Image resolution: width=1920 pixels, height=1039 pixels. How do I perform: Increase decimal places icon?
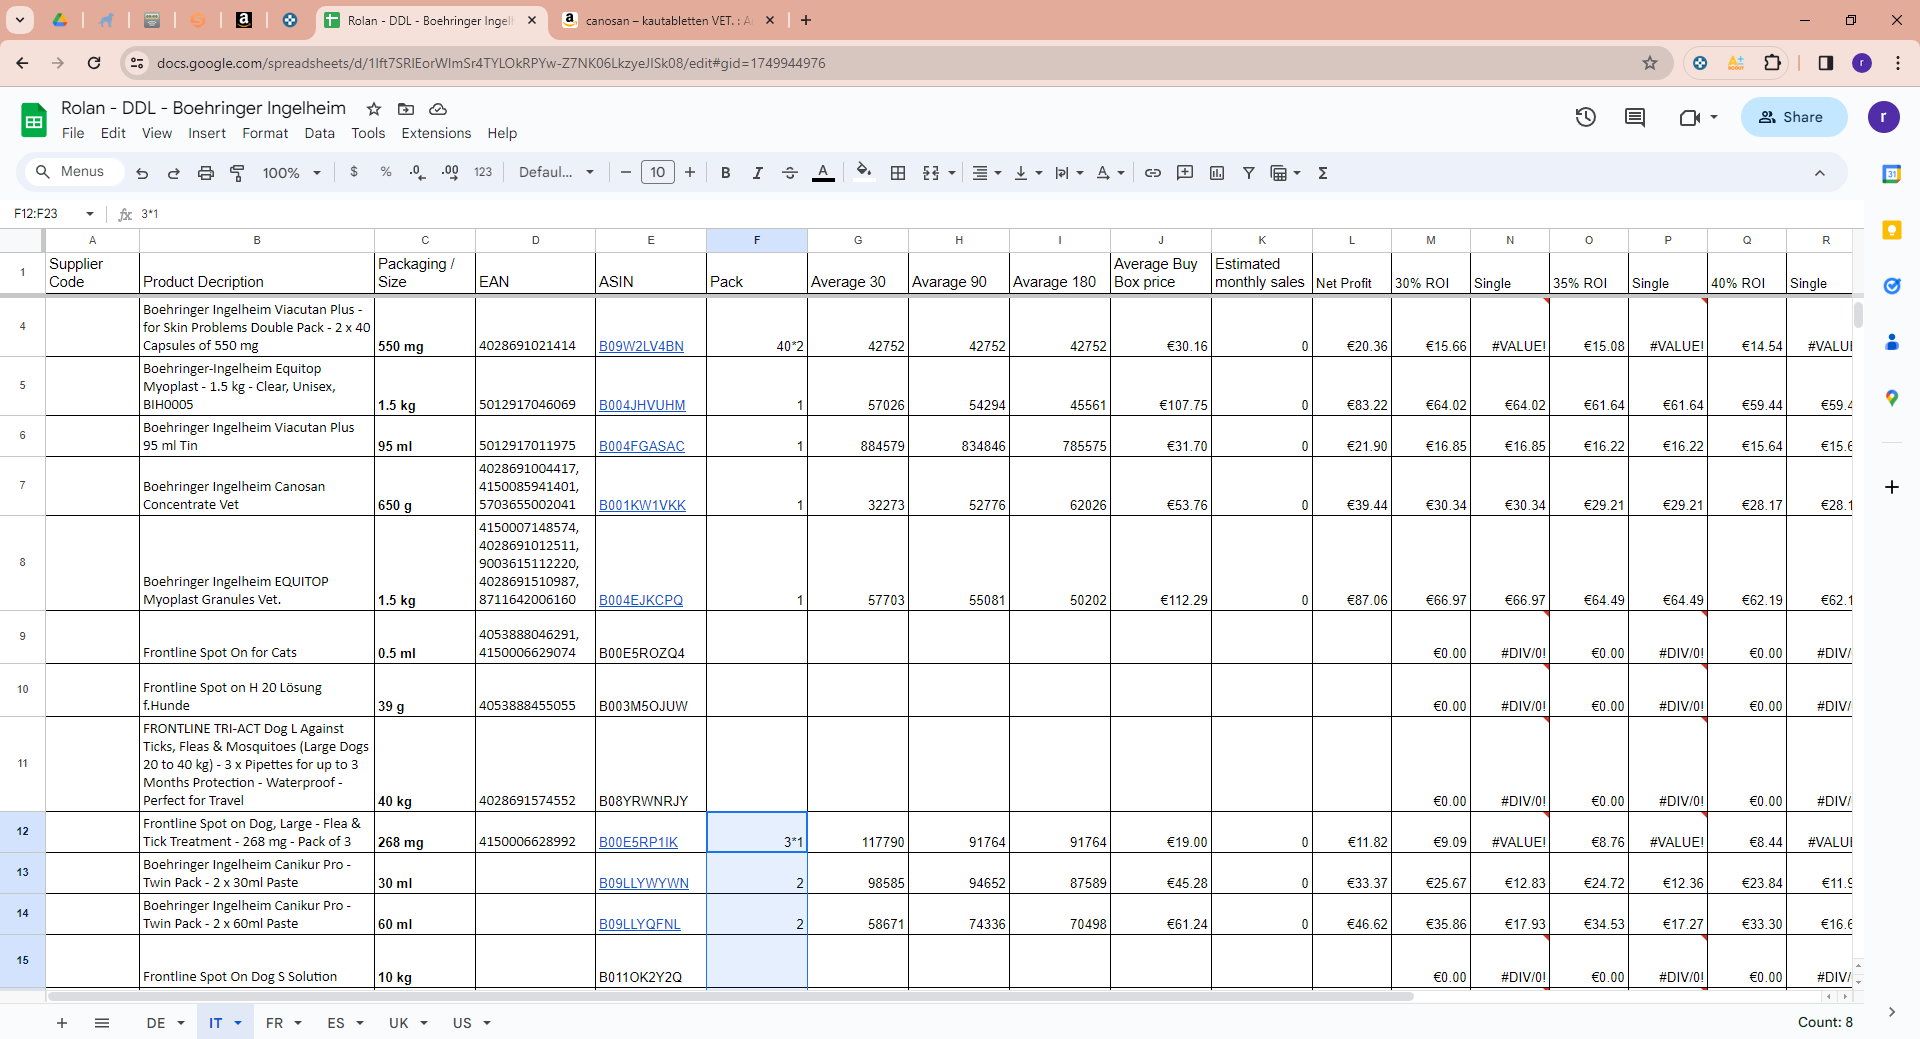(x=451, y=172)
